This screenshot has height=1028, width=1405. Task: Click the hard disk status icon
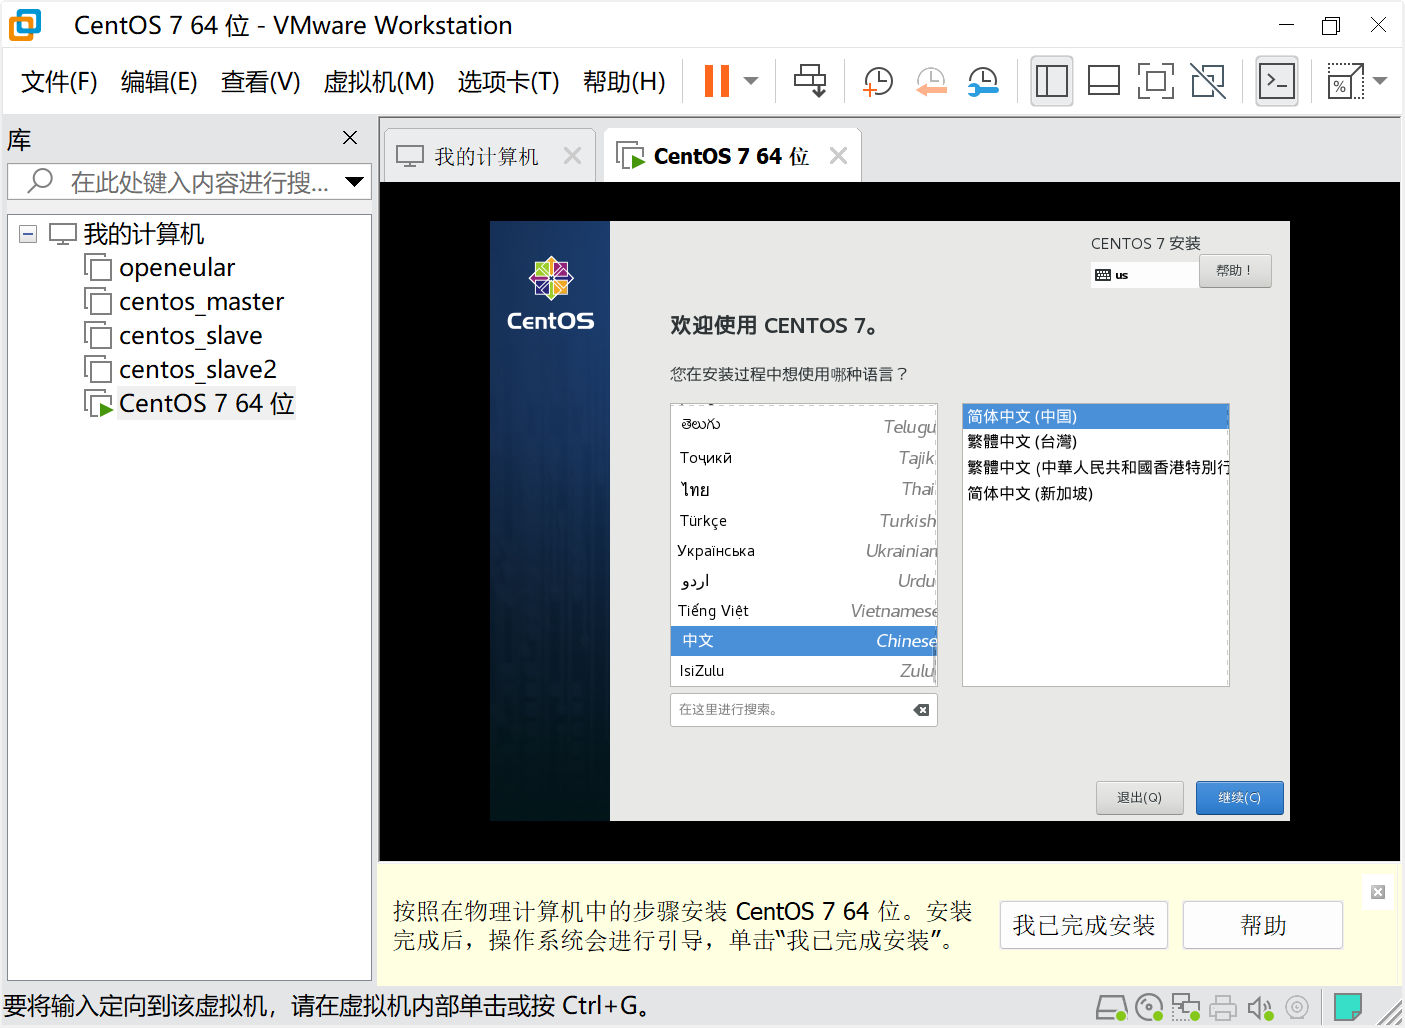coord(1111,1007)
